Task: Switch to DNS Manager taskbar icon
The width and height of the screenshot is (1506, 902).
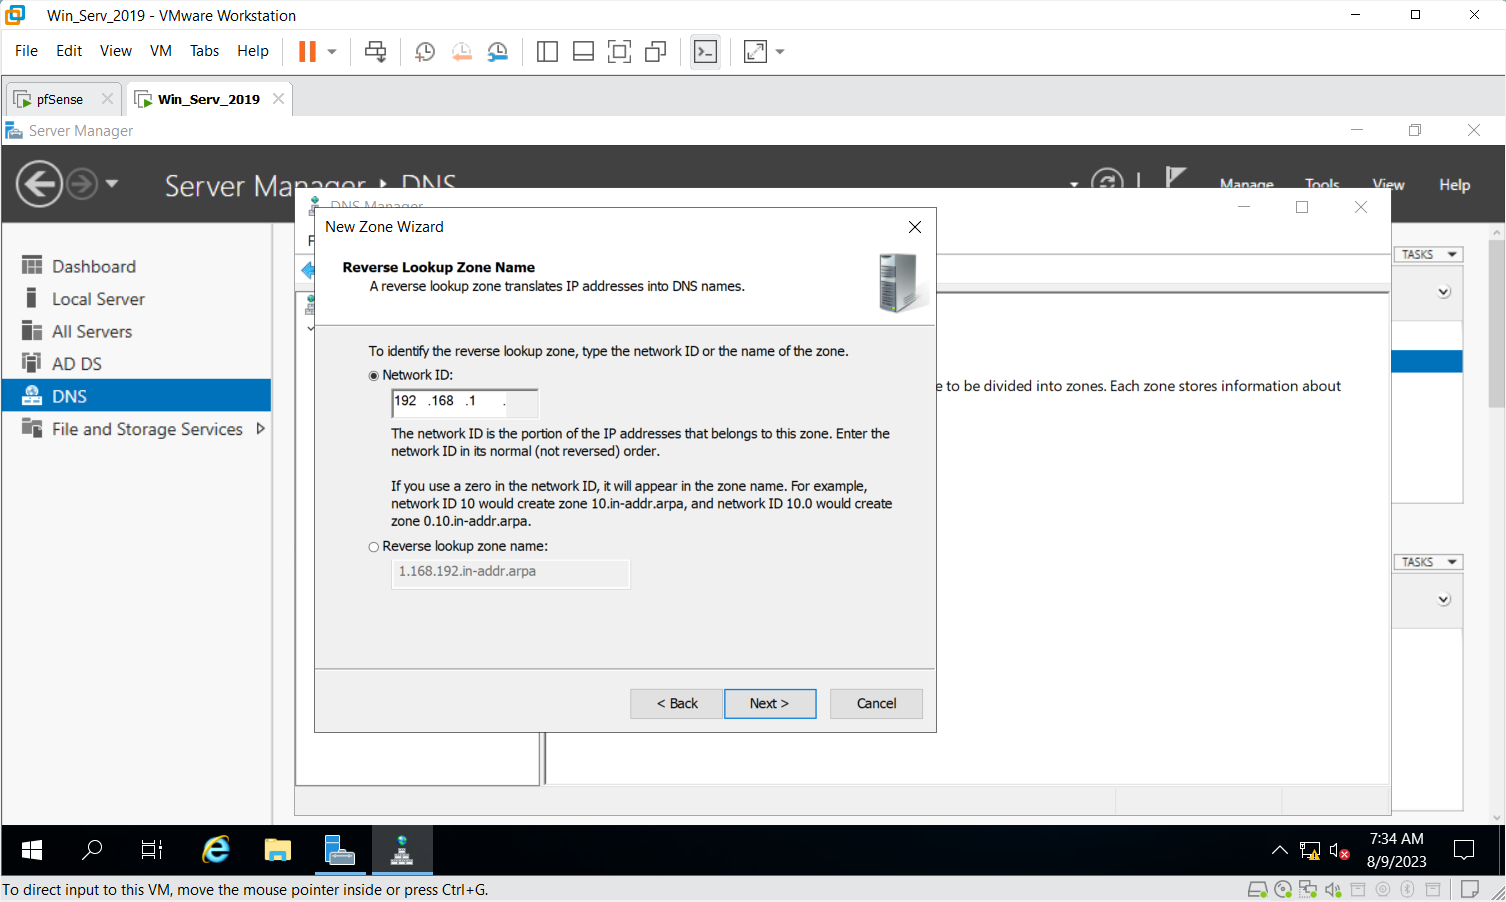Action: pyautogui.click(x=402, y=850)
